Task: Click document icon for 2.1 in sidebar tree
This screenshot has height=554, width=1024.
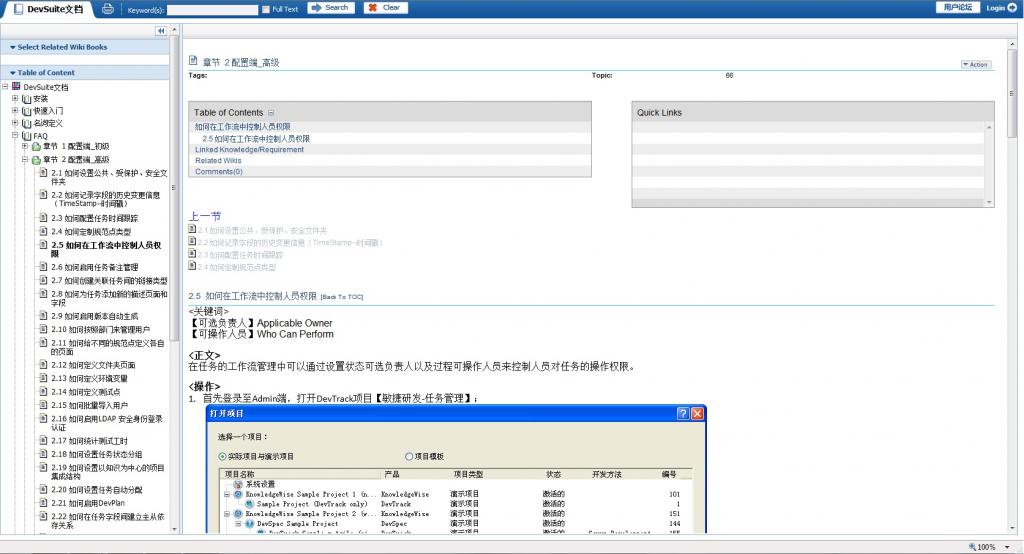Action: [43, 173]
